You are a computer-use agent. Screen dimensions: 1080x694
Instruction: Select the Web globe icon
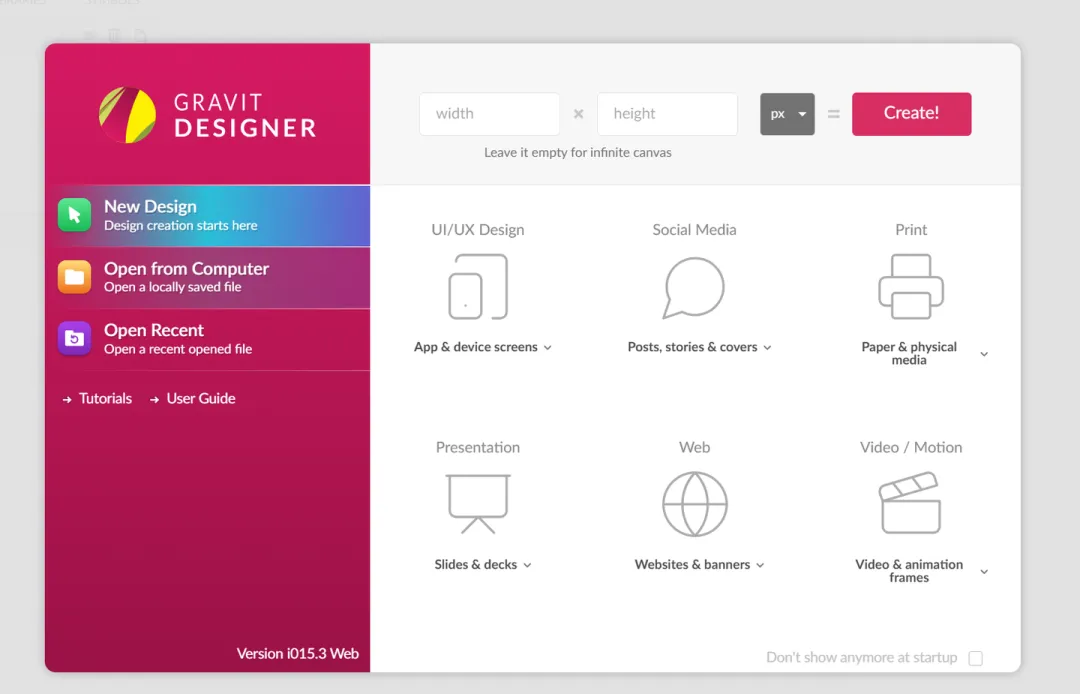coord(694,504)
